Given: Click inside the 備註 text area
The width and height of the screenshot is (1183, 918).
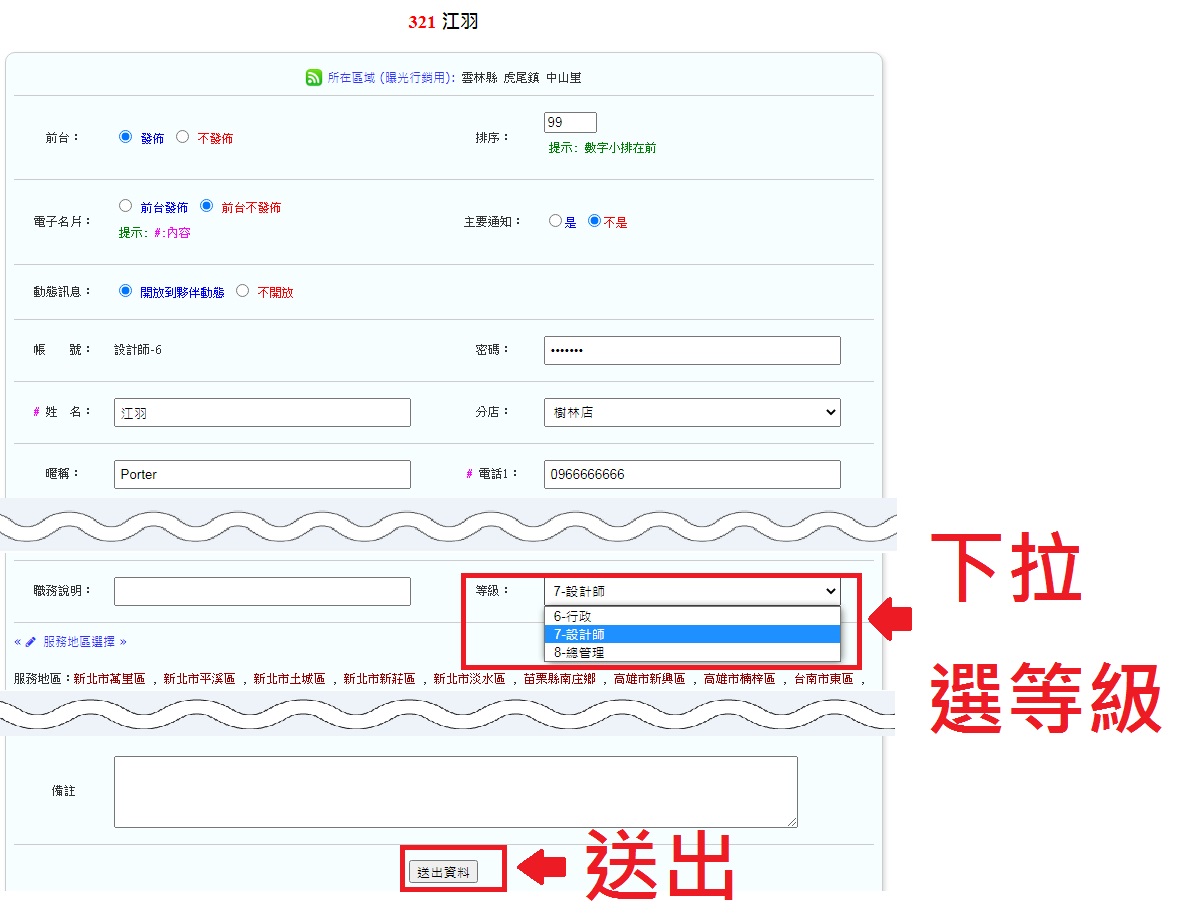Looking at the screenshot, I should point(455,791).
